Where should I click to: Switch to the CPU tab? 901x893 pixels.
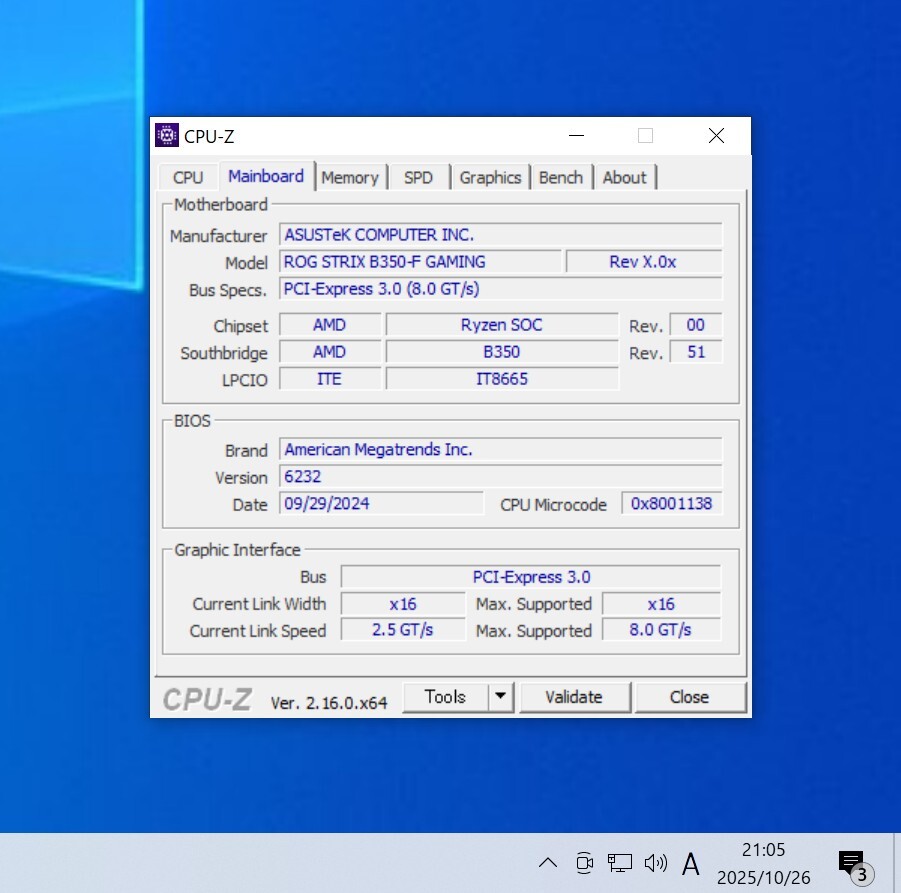point(188,177)
